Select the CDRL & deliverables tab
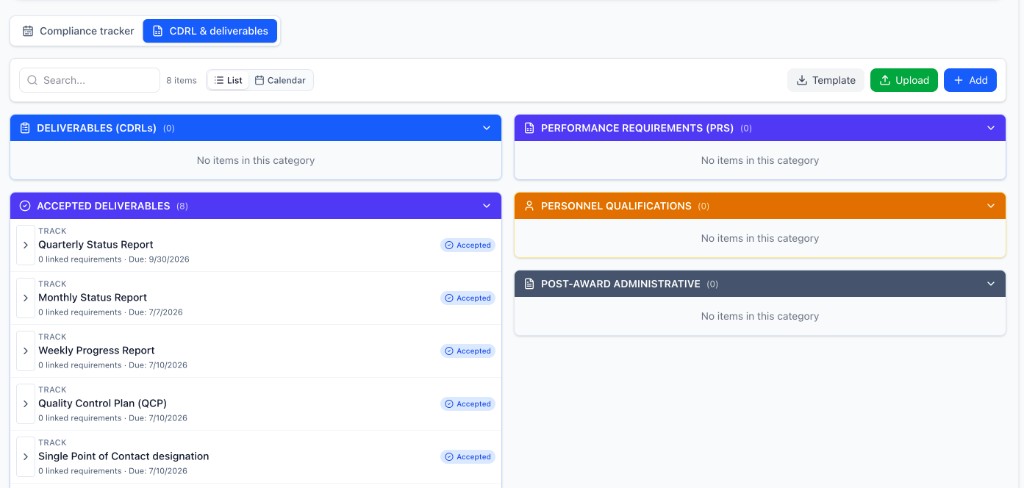1024x488 pixels. tap(210, 31)
